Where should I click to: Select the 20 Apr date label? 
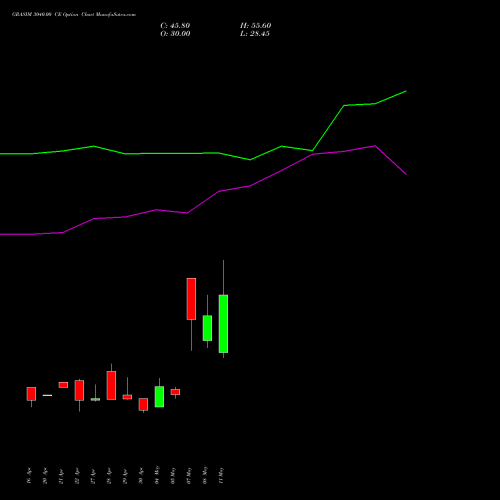coord(45,476)
